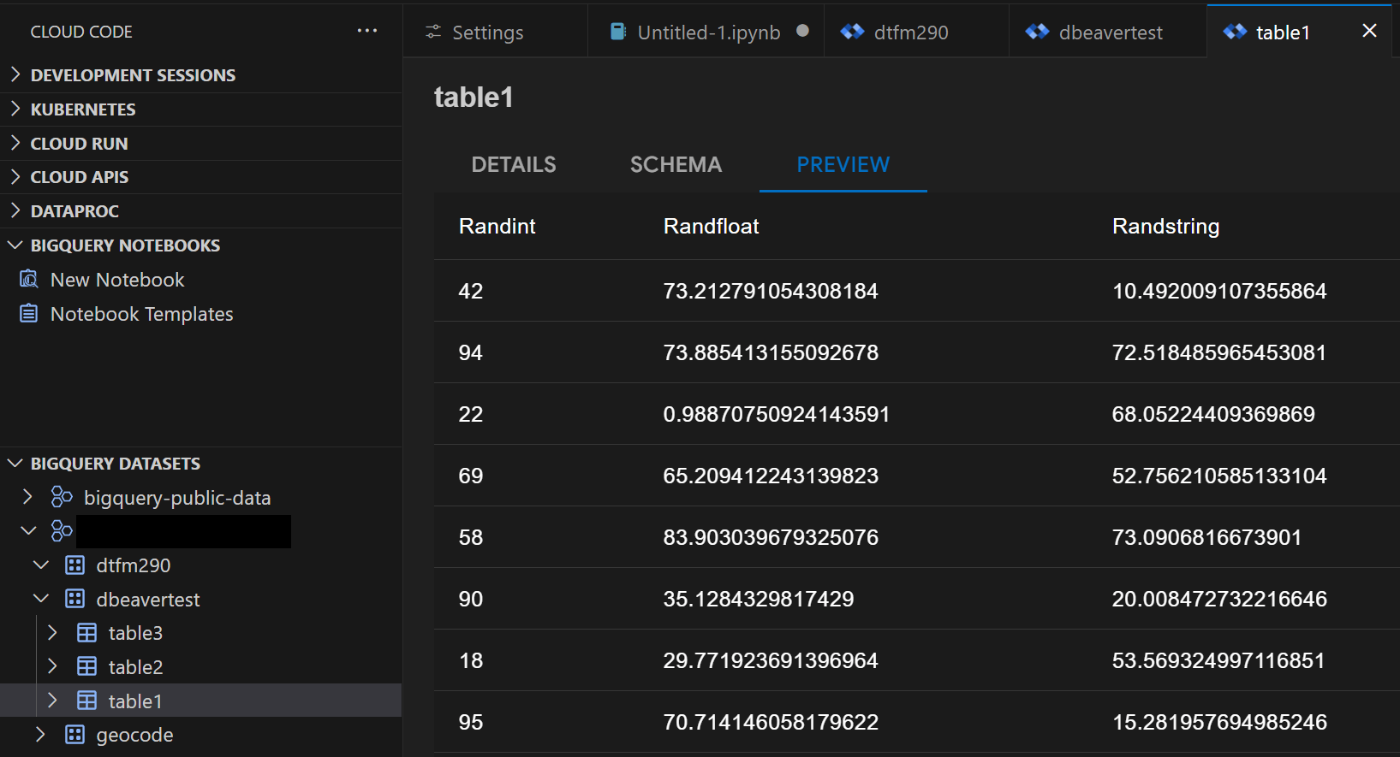Screen dimensions: 1400x757
Task: Open New Notebook link in sidebar
Action: (117, 280)
